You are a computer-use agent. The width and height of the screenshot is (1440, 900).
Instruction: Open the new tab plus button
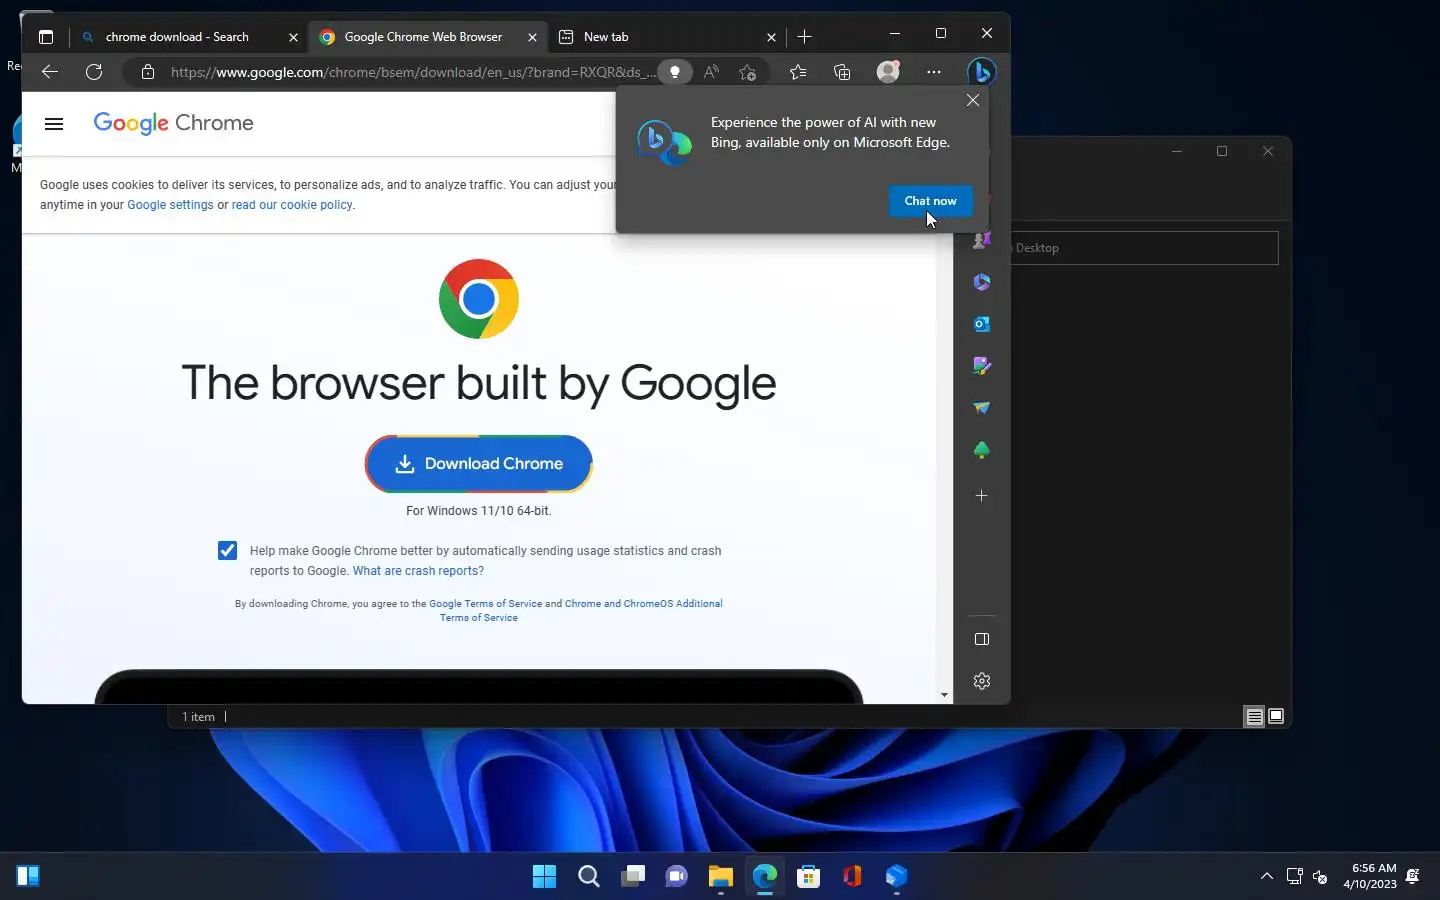click(805, 37)
